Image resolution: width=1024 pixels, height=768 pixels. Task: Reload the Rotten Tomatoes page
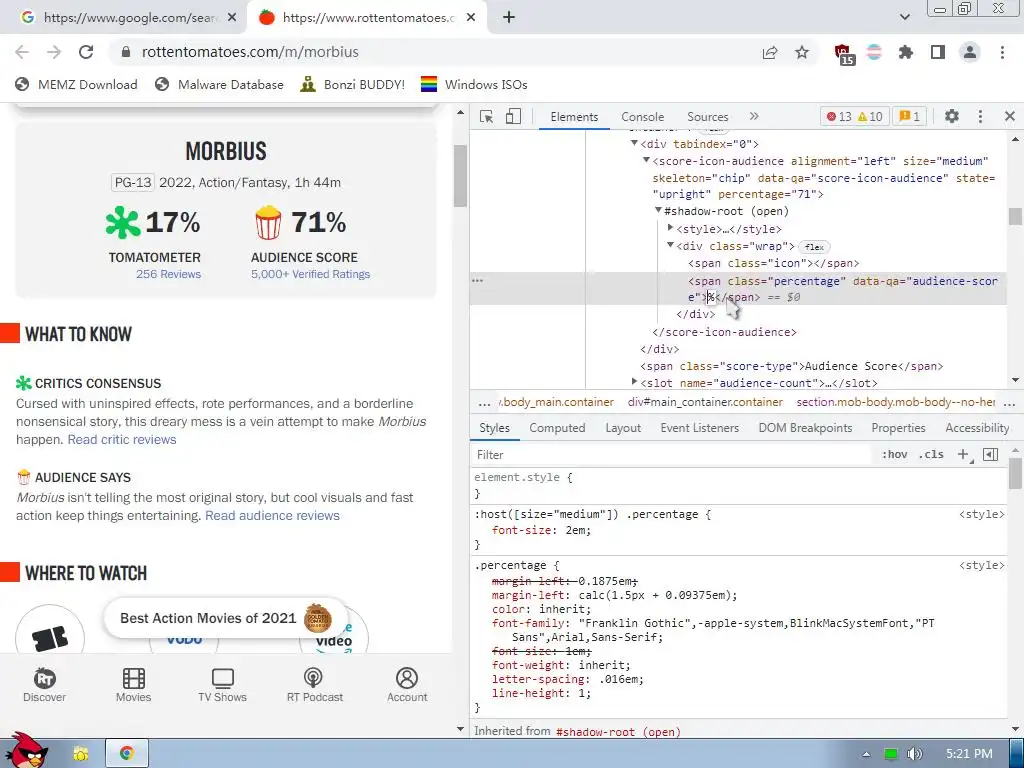(86, 52)
